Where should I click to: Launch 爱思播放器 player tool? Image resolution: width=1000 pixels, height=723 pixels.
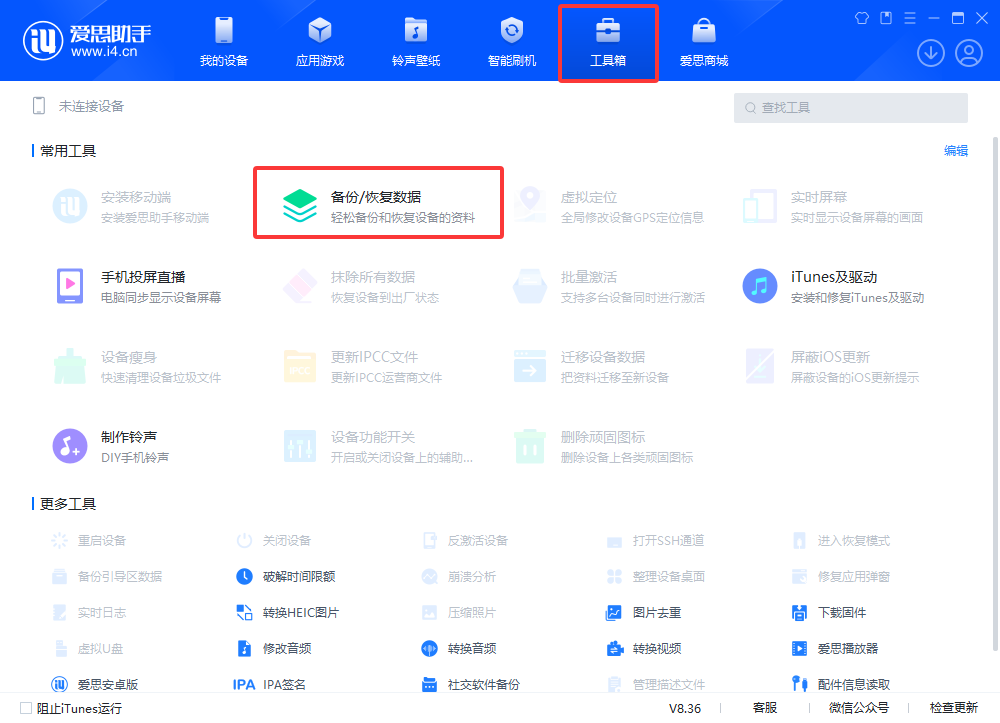coord(799,648)
